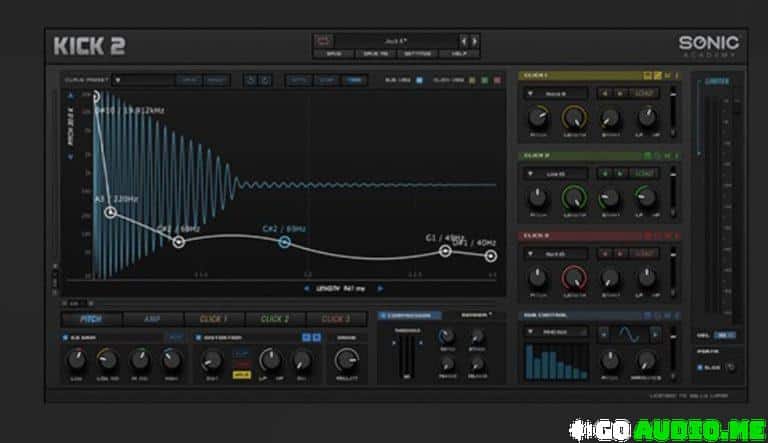Toggle the Compressor enable checkbox
Viewport: 768px width, 443px height.
coord(383,316)
